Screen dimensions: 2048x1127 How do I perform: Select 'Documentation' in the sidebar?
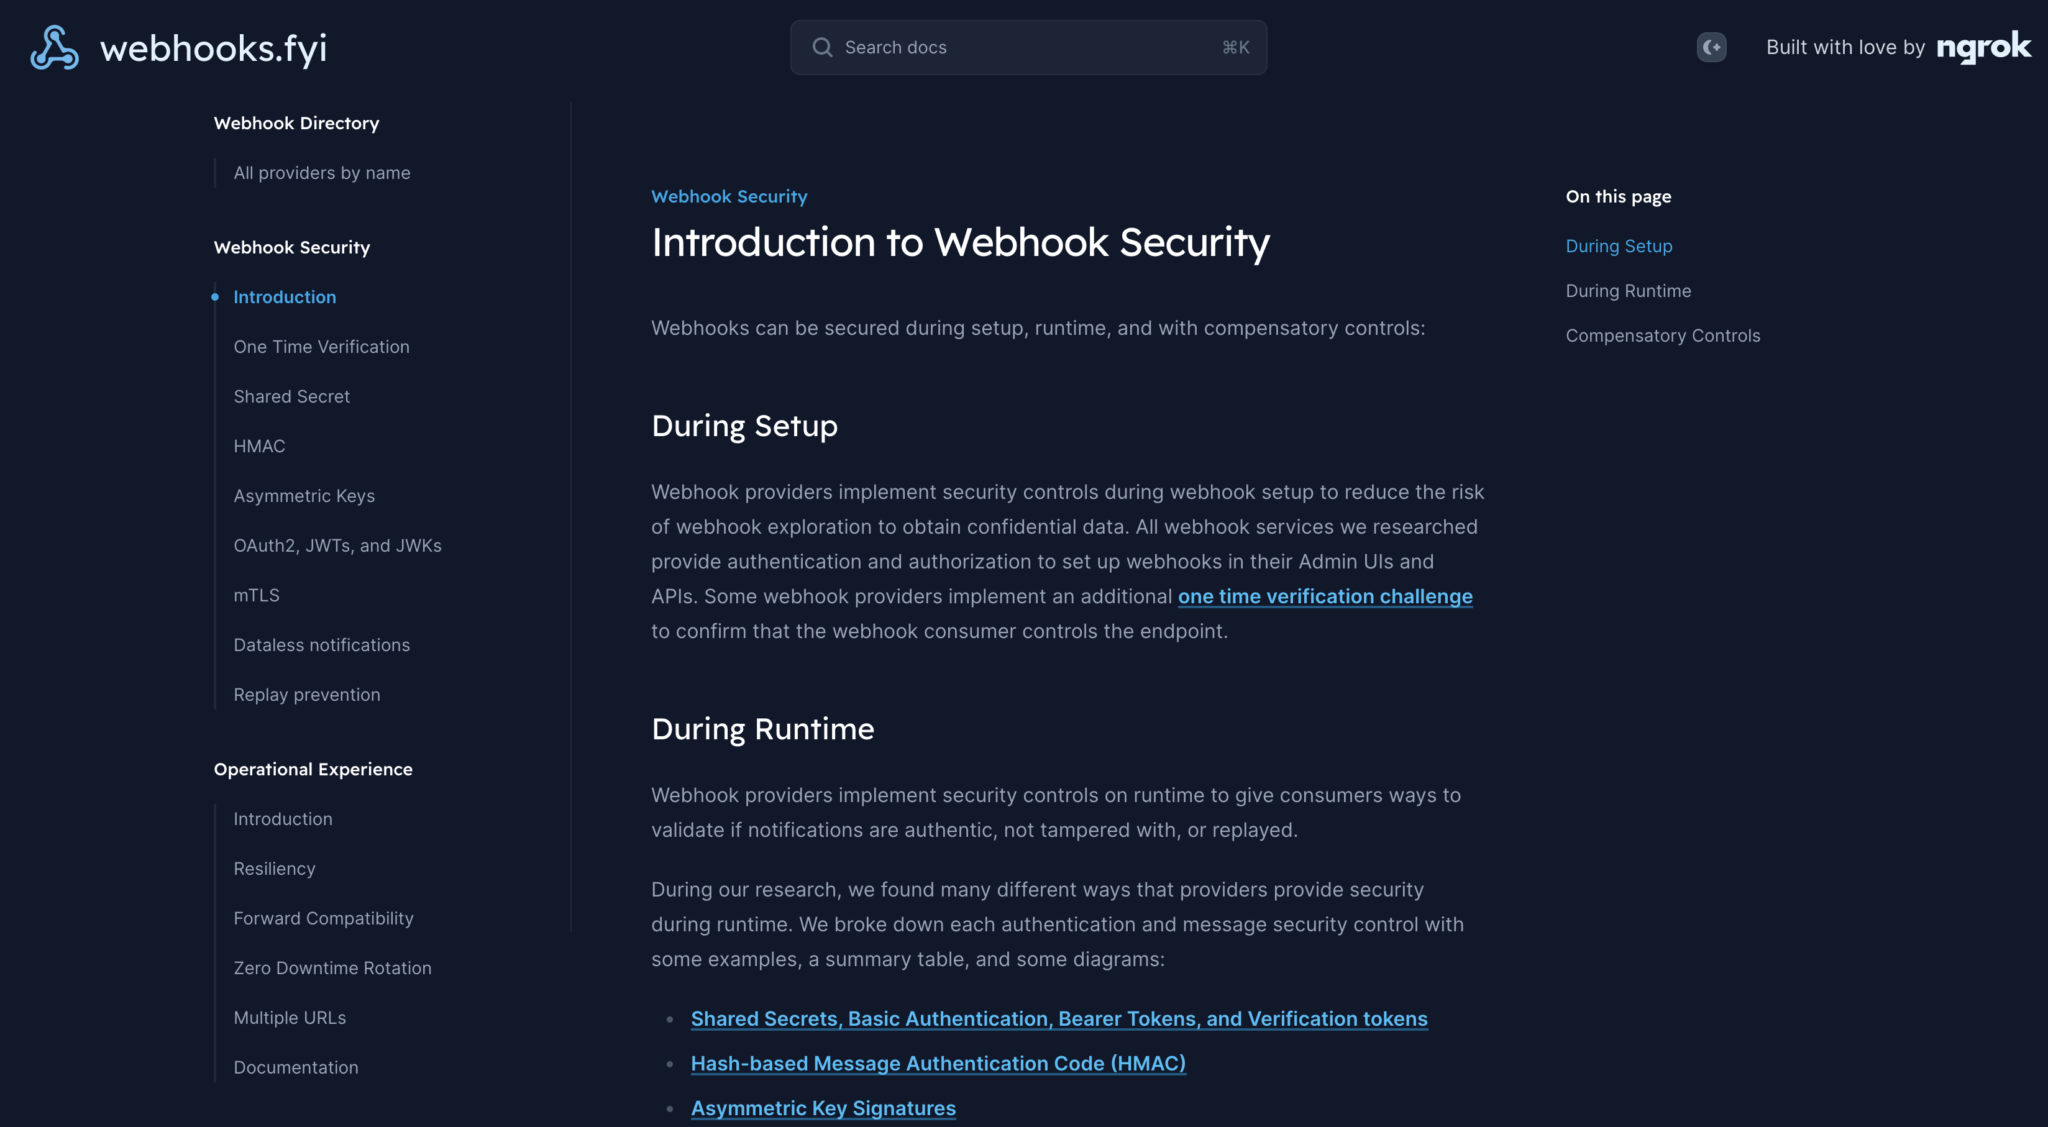pos(295,1067)
